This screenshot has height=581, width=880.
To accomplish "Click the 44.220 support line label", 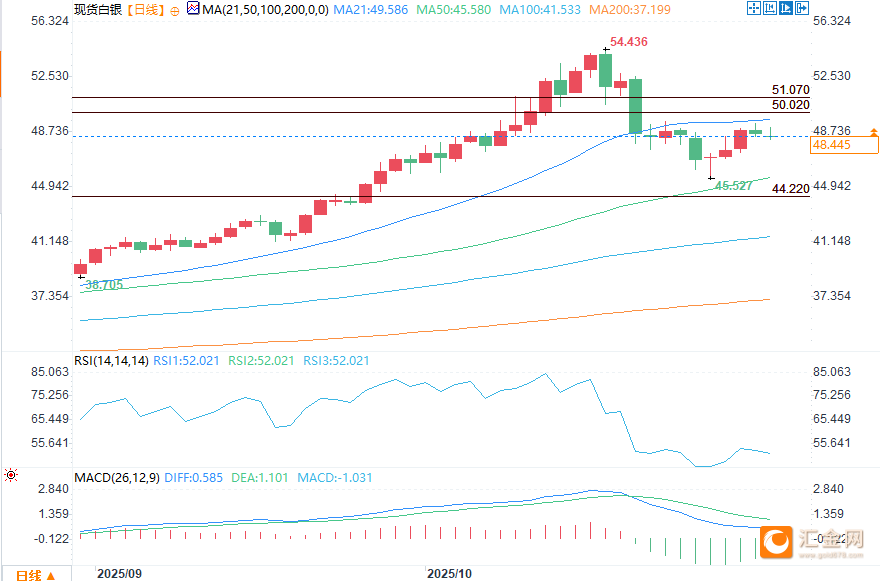I will tap(790, 189).
